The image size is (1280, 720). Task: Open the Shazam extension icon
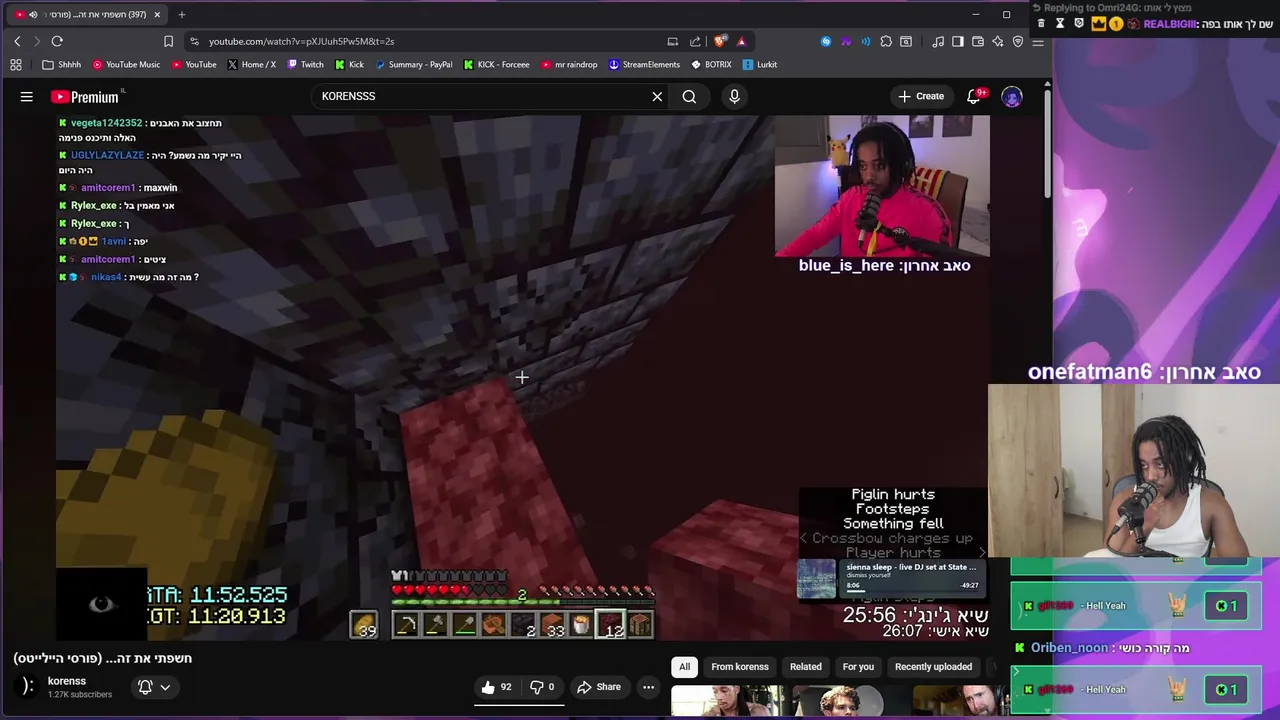pyautogui.click(x=826, y=41)
